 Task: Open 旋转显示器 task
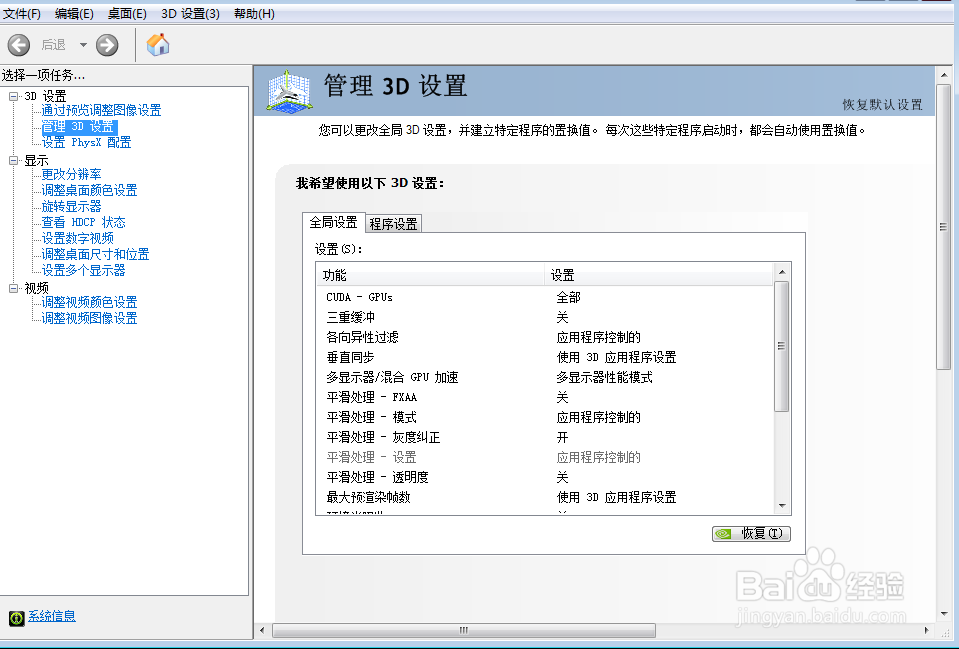click(x=72, y=206)
